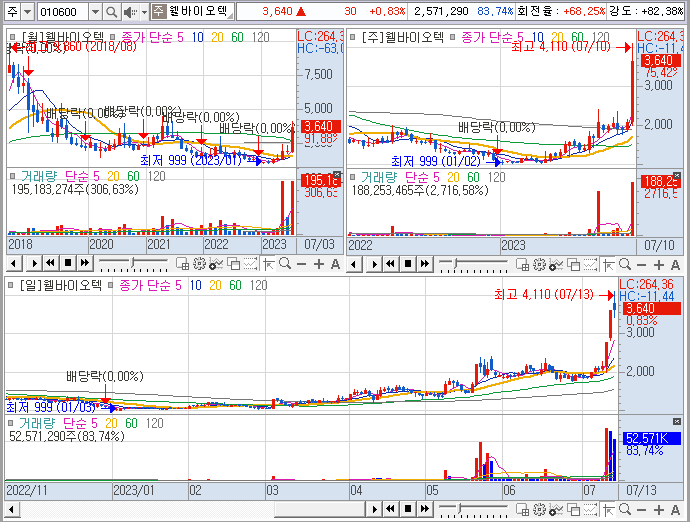Click the daily chart horizontal scrollbar thumb
690x522 pixels.
click(x=319, y=509)
